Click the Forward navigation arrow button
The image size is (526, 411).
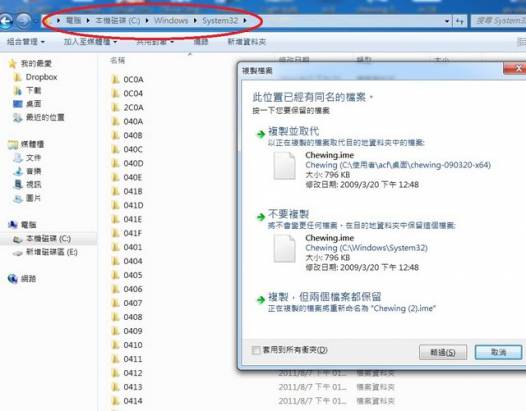[x=23, y=21]
